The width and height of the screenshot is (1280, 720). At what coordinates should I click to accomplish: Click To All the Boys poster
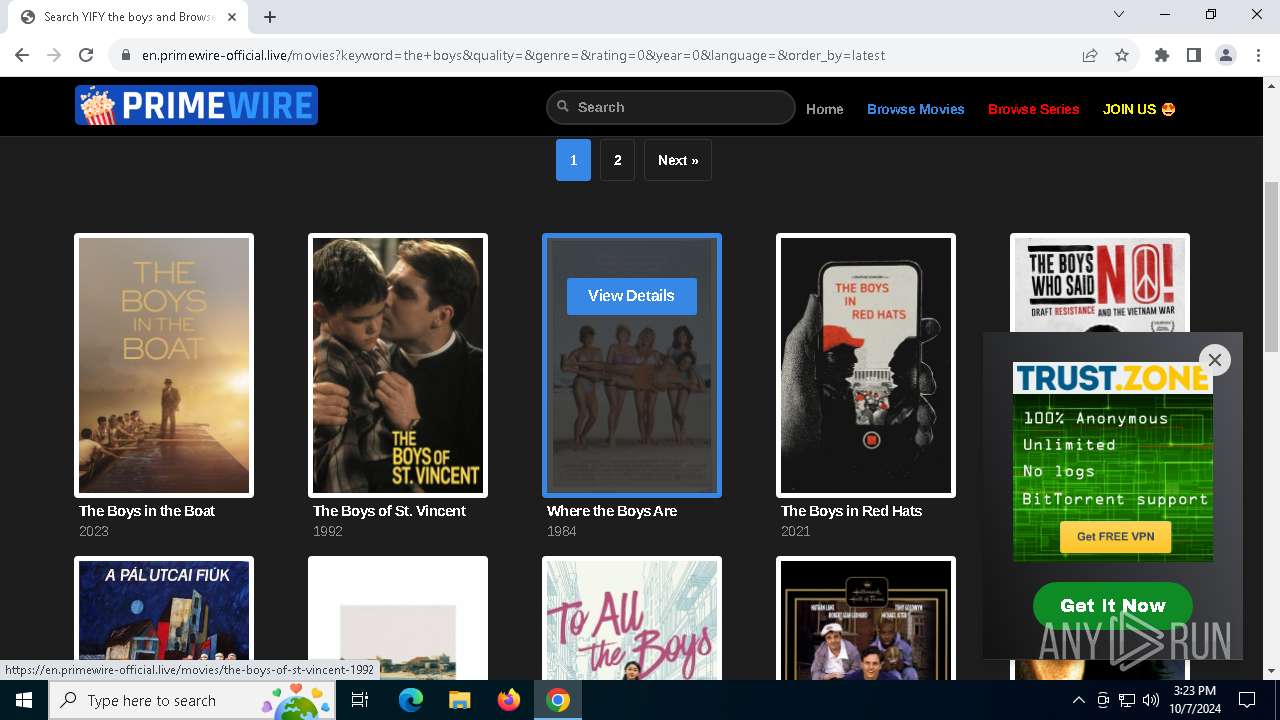pyautogui.click(x=632, y=618)
